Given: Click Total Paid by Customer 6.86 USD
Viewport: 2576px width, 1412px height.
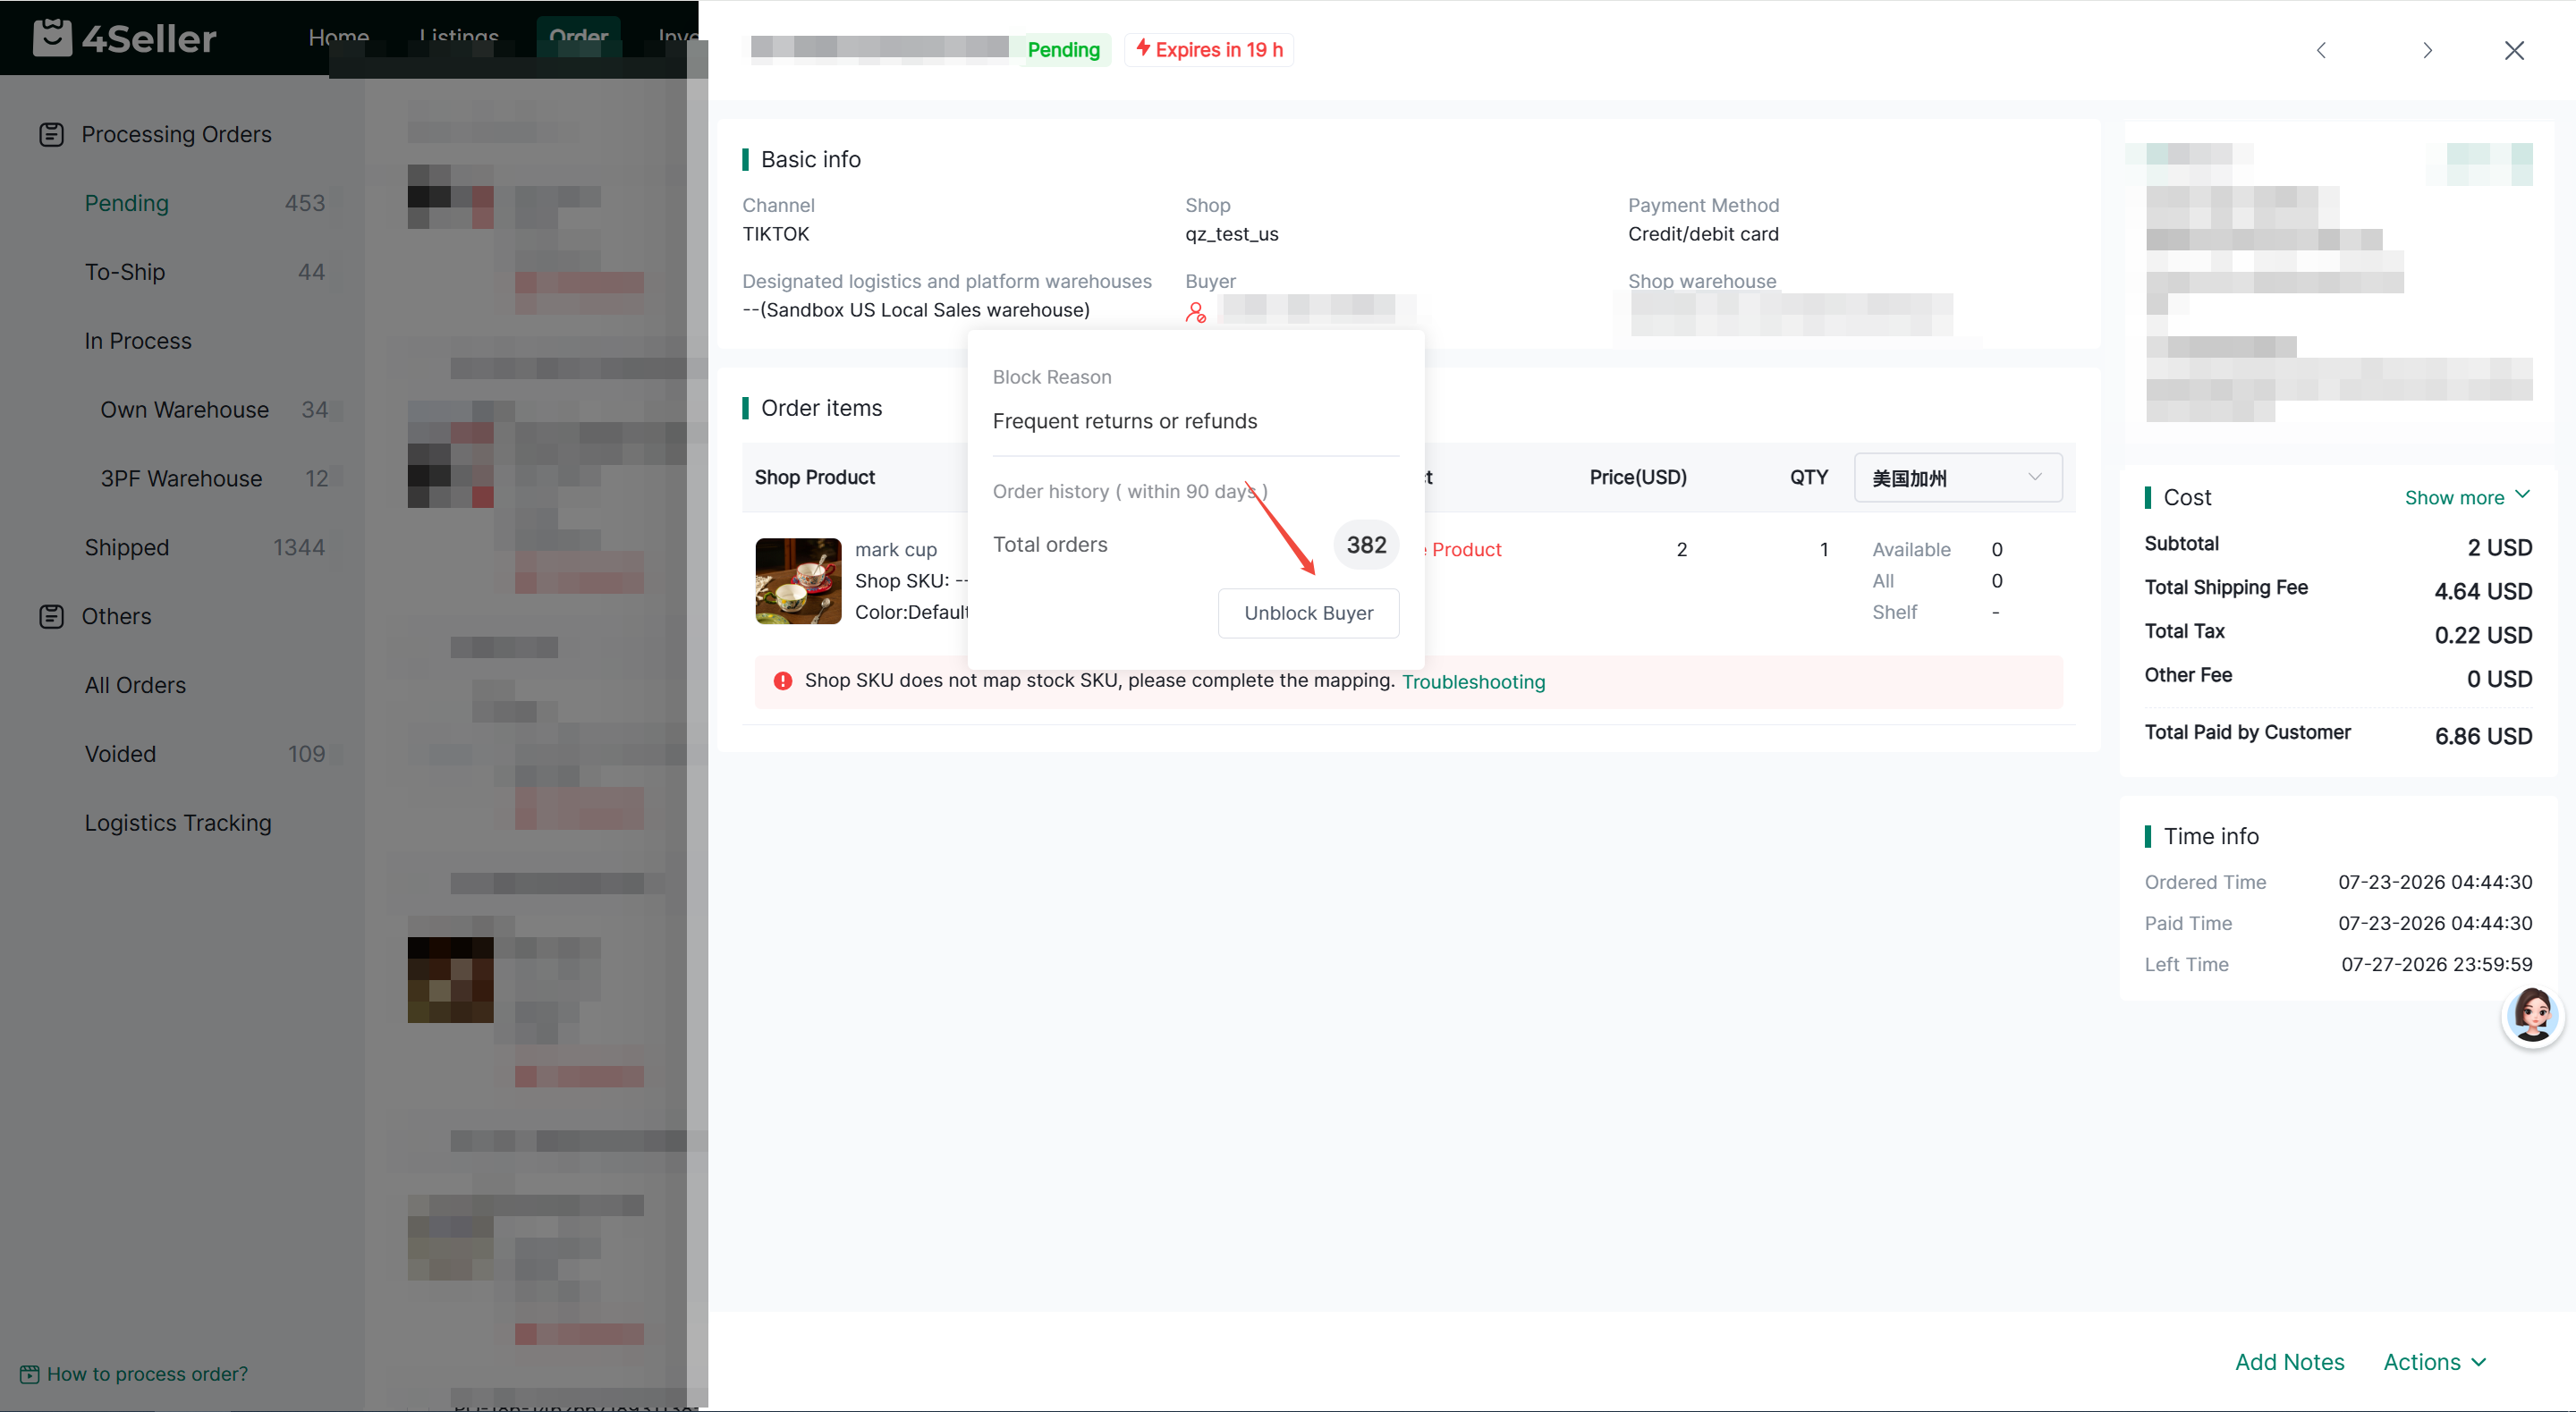Looking at the screenshot, I should click(x=2483, y=736).
